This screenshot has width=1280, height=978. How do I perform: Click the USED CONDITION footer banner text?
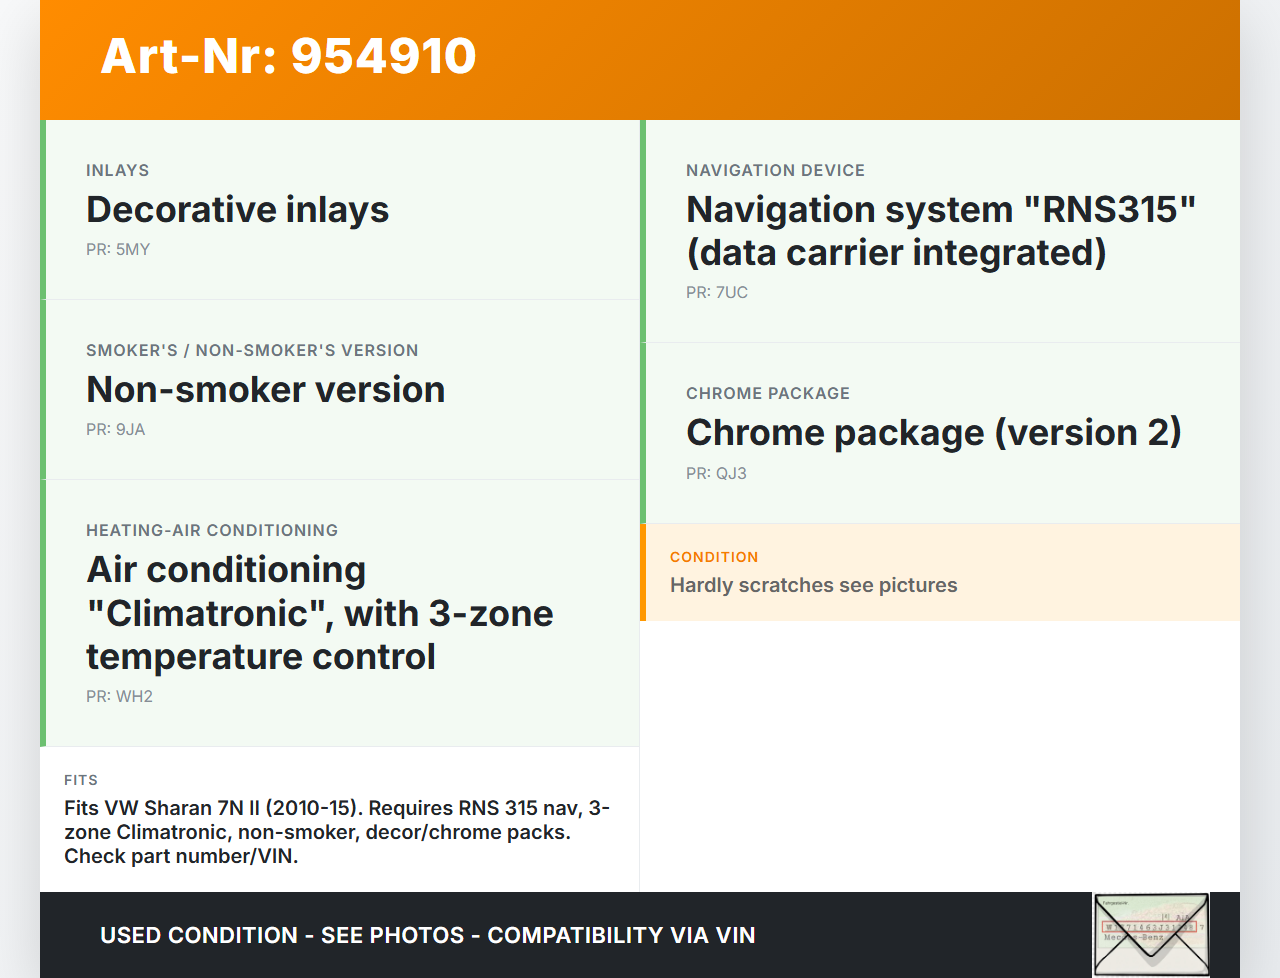[x=427, y=936]
